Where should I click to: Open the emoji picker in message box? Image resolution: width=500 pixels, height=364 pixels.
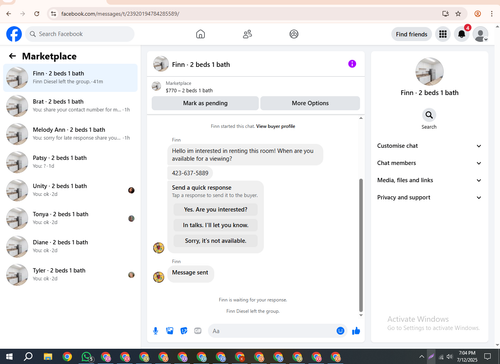(x=340, y=331)
